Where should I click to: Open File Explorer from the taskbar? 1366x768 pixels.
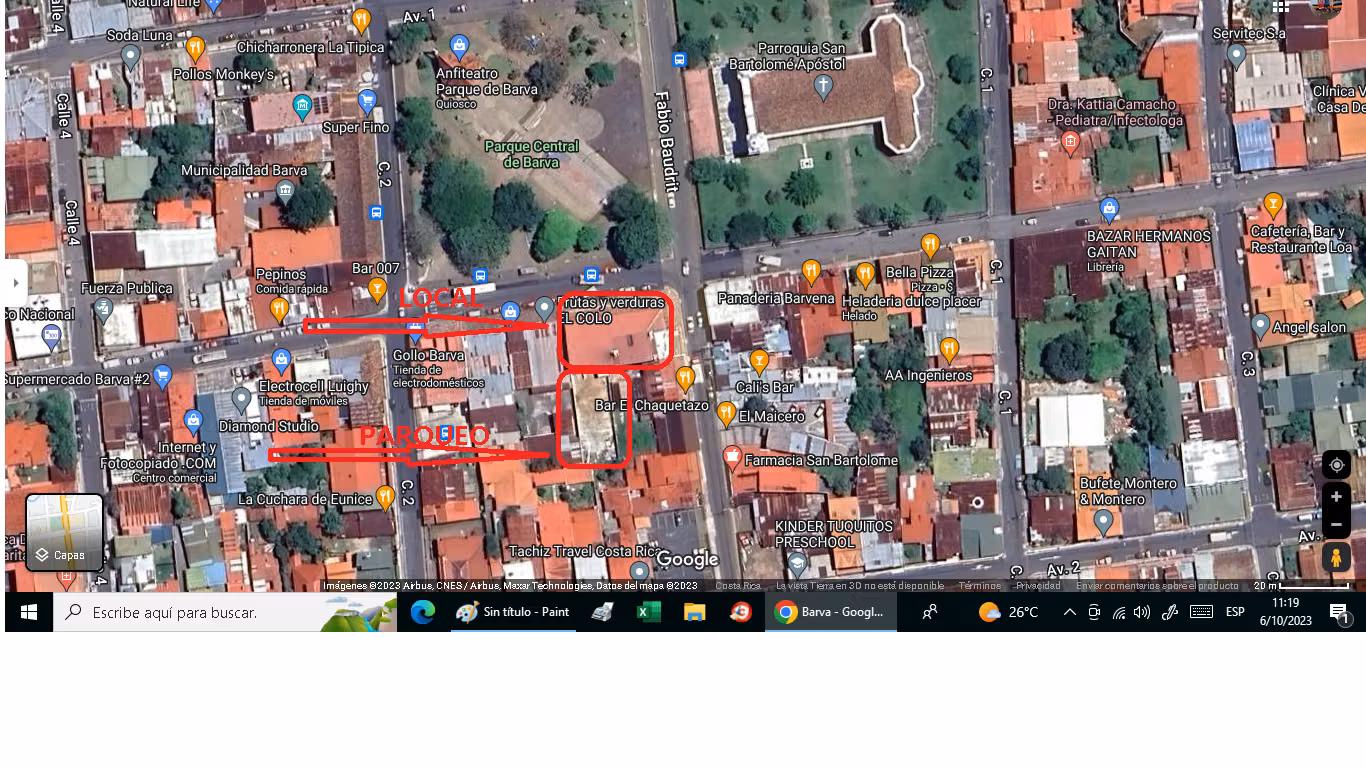click(x=695, y=612)
